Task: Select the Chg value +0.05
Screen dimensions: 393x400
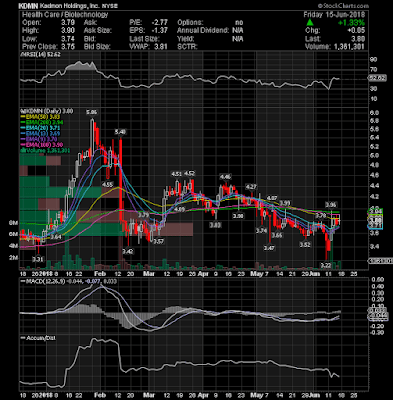Action: click(356, 31)
